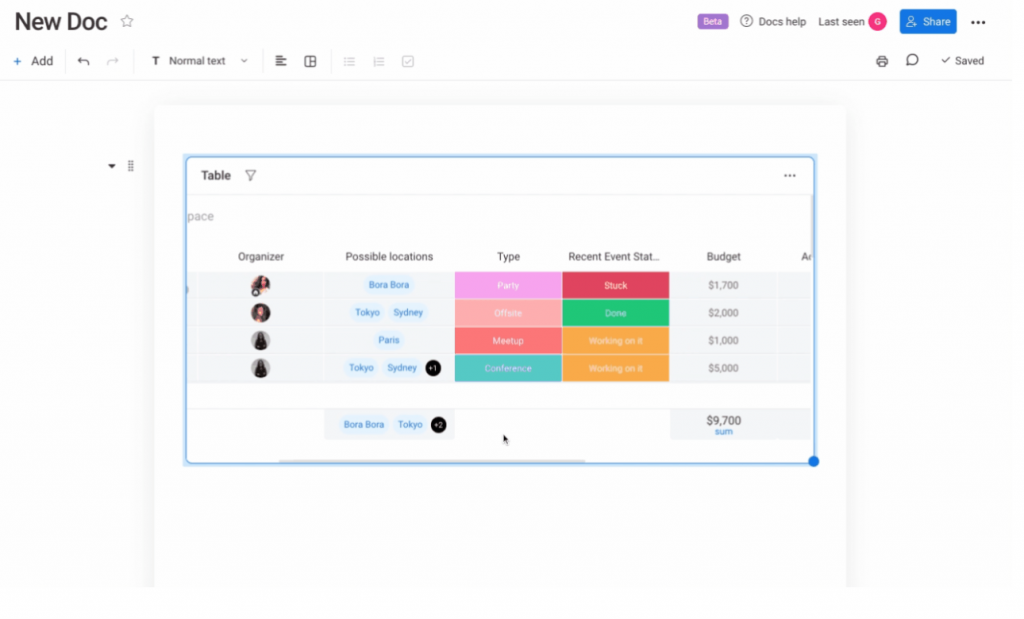Open the document options via top-right ellipsis
The width and height of the screenshot is (1024, 619).
[978, 21]
